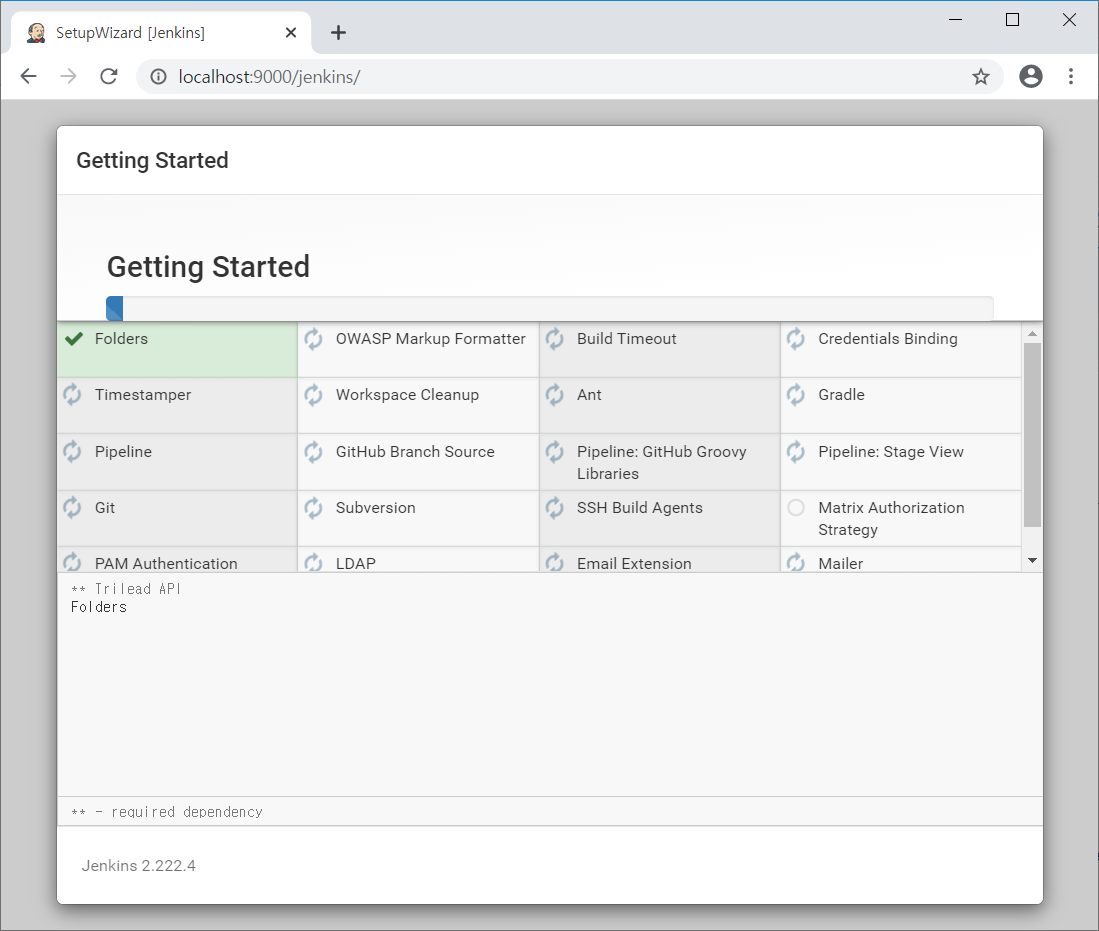The image size is (1099, 931).
Task: Click the plugin list scroll-down arrow
Action: pos(1032,560)
